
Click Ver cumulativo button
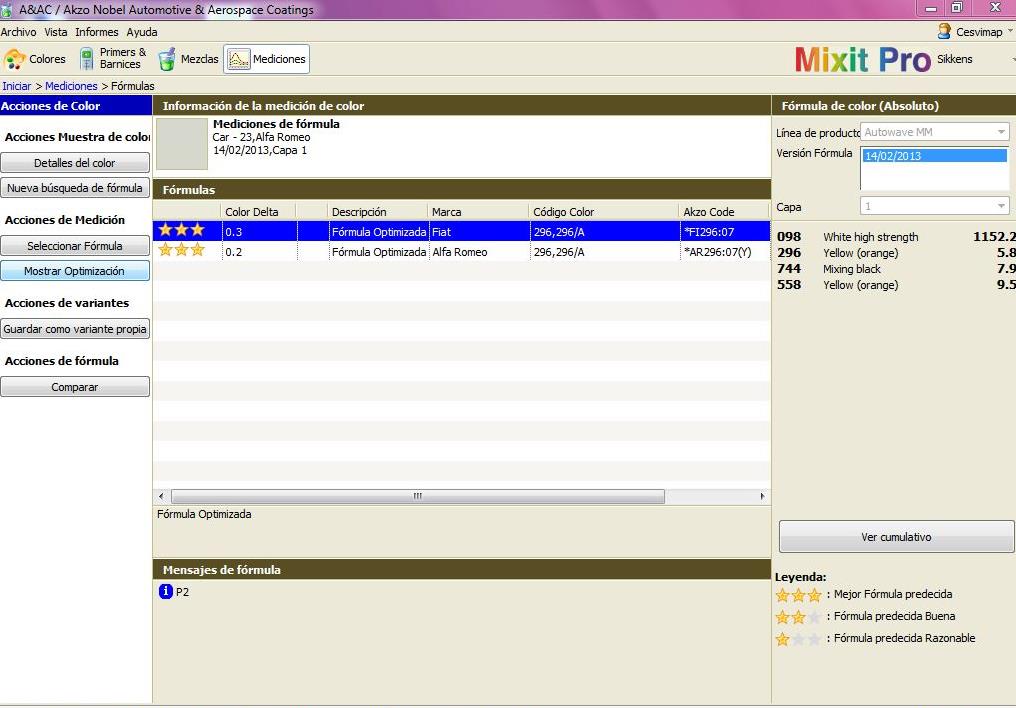coord(896,536)
